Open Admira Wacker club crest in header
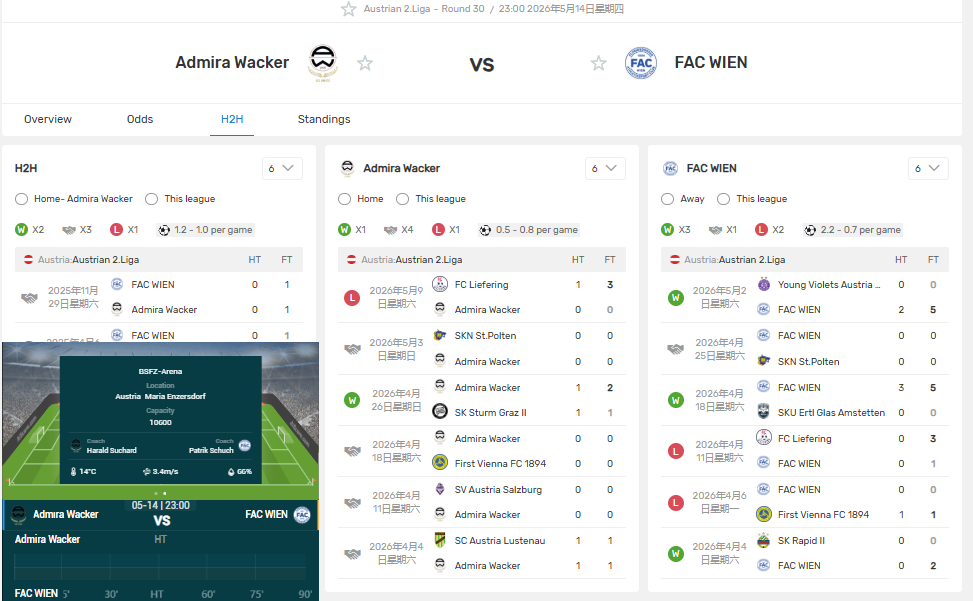Screen dimensions: 973x601 pos(323,63)
